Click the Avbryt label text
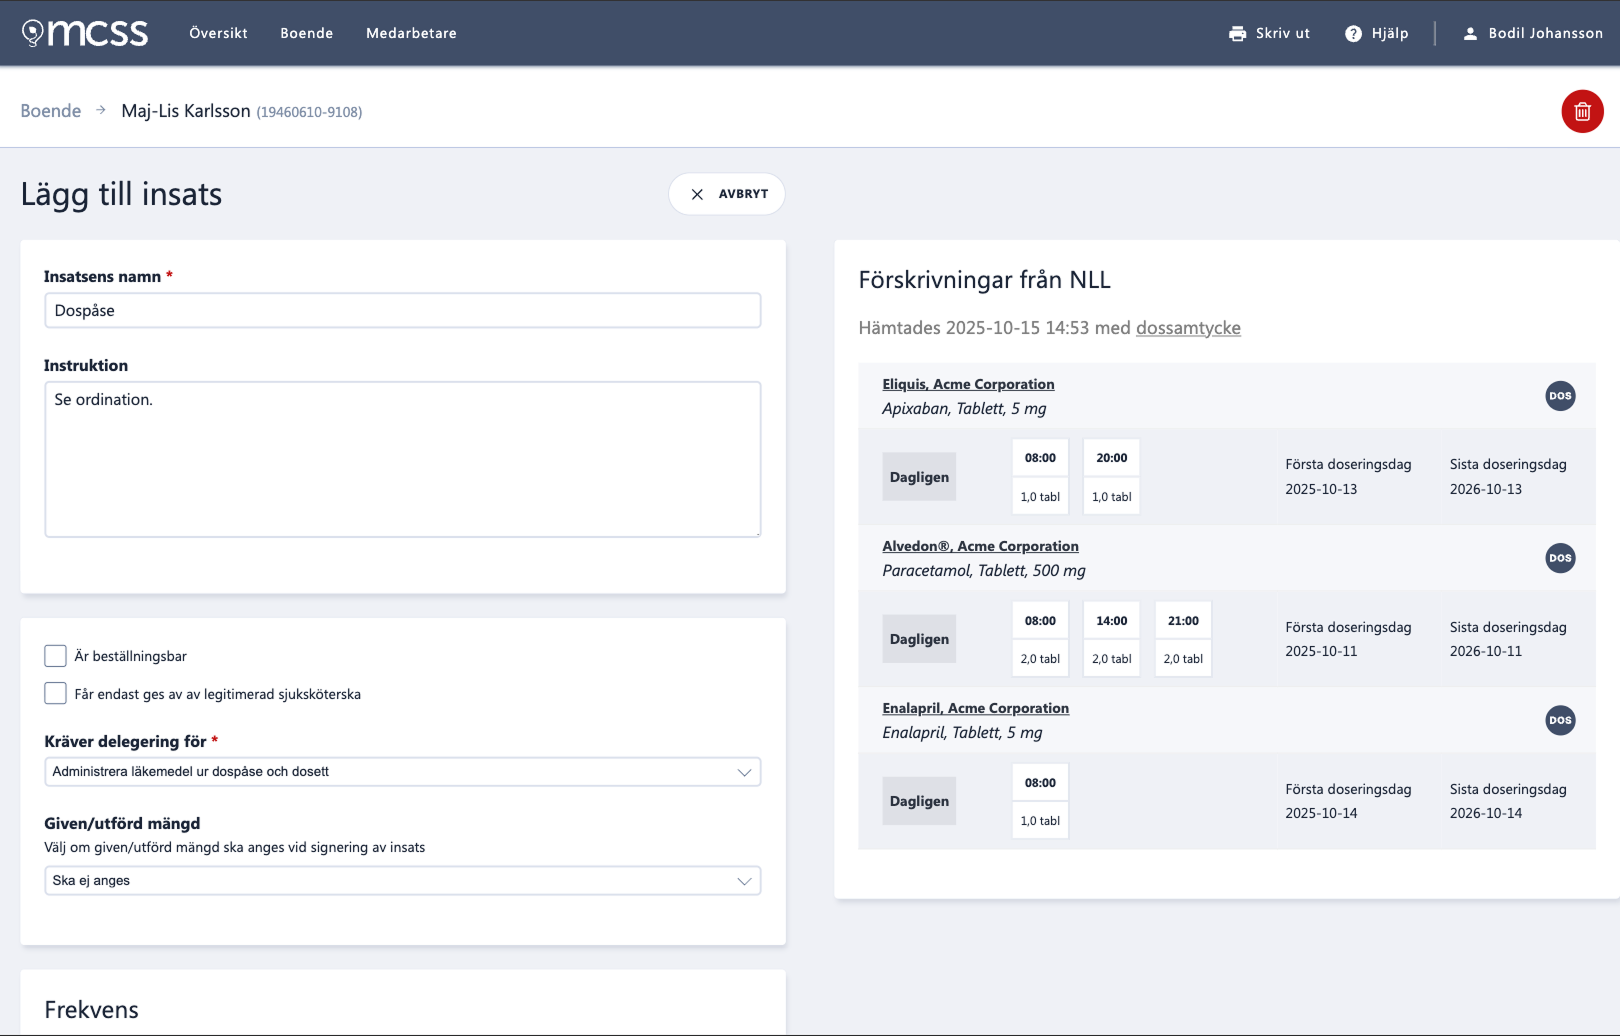This screenshot has width=1620, height=1036. pos(743,194)
